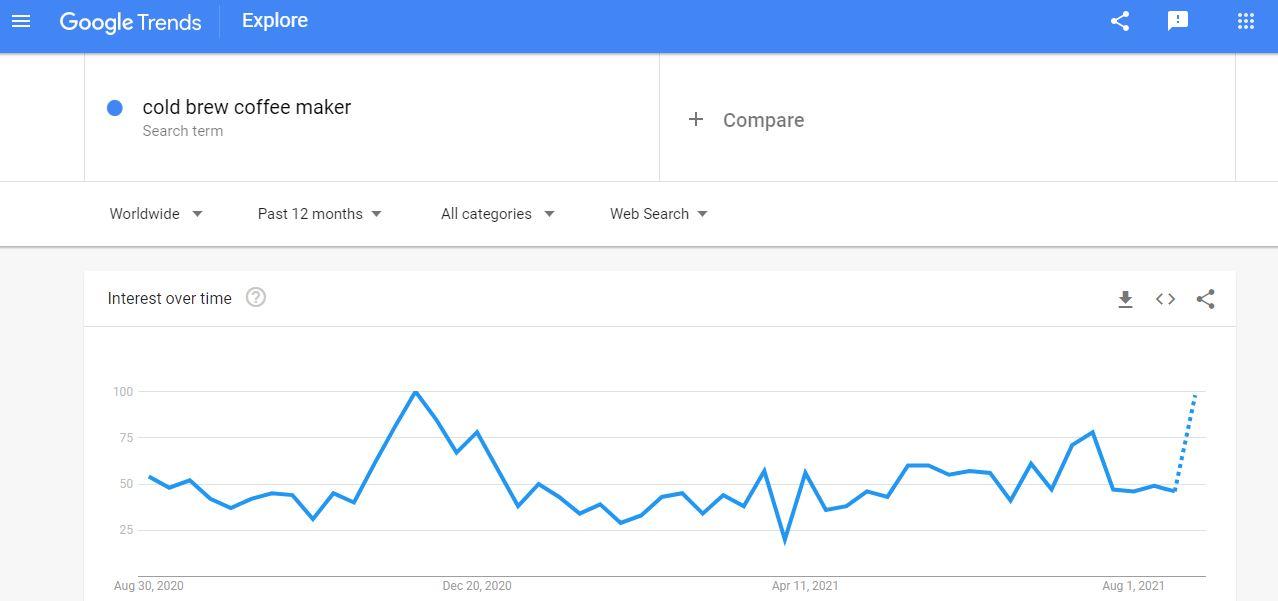
Task: Open the embed code icon
Action: [1165, 299]
